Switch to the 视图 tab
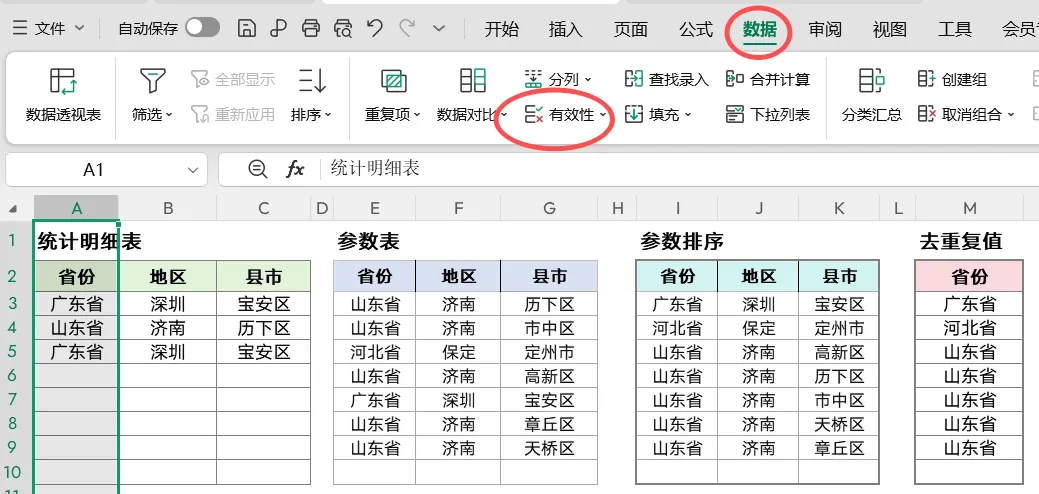Image resolution: width=1039 pixels, height=494 pixels. [x=889, y=29]
